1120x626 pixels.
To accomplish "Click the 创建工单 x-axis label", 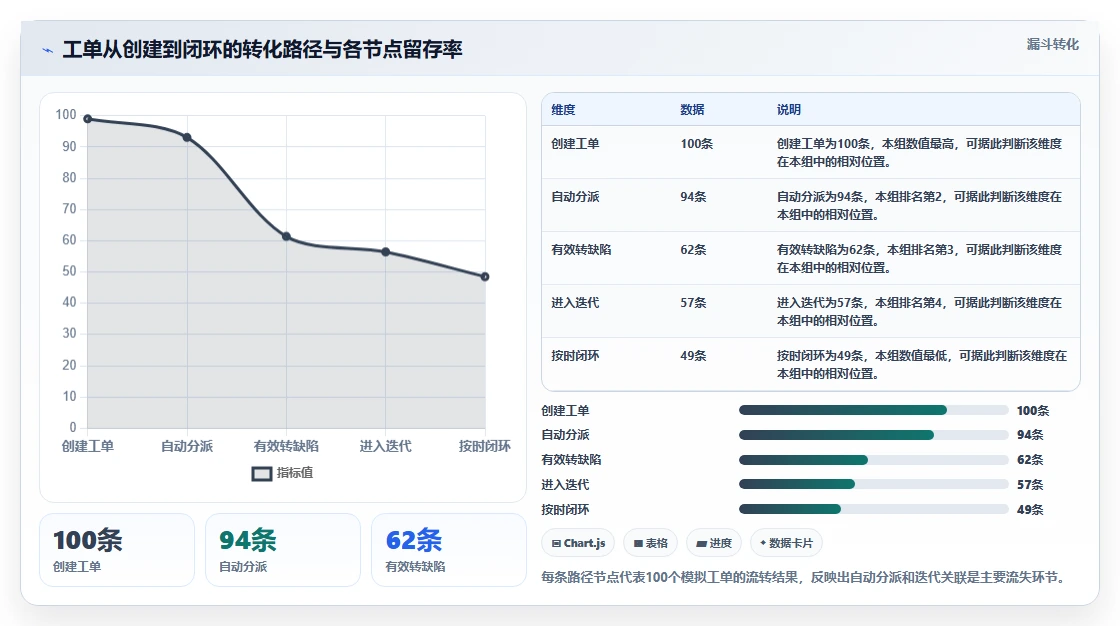I will (x=88, y=446).
